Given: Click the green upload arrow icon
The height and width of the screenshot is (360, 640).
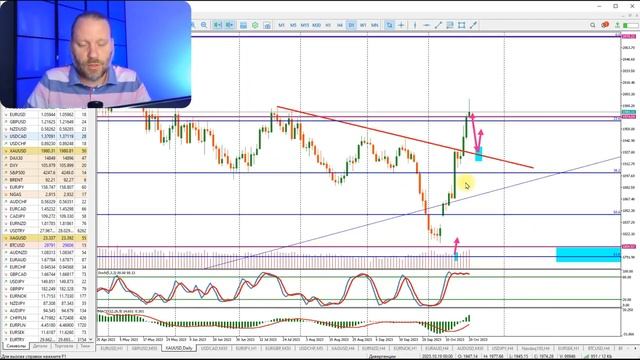Looking at the screenshot, I should (618, 25).
